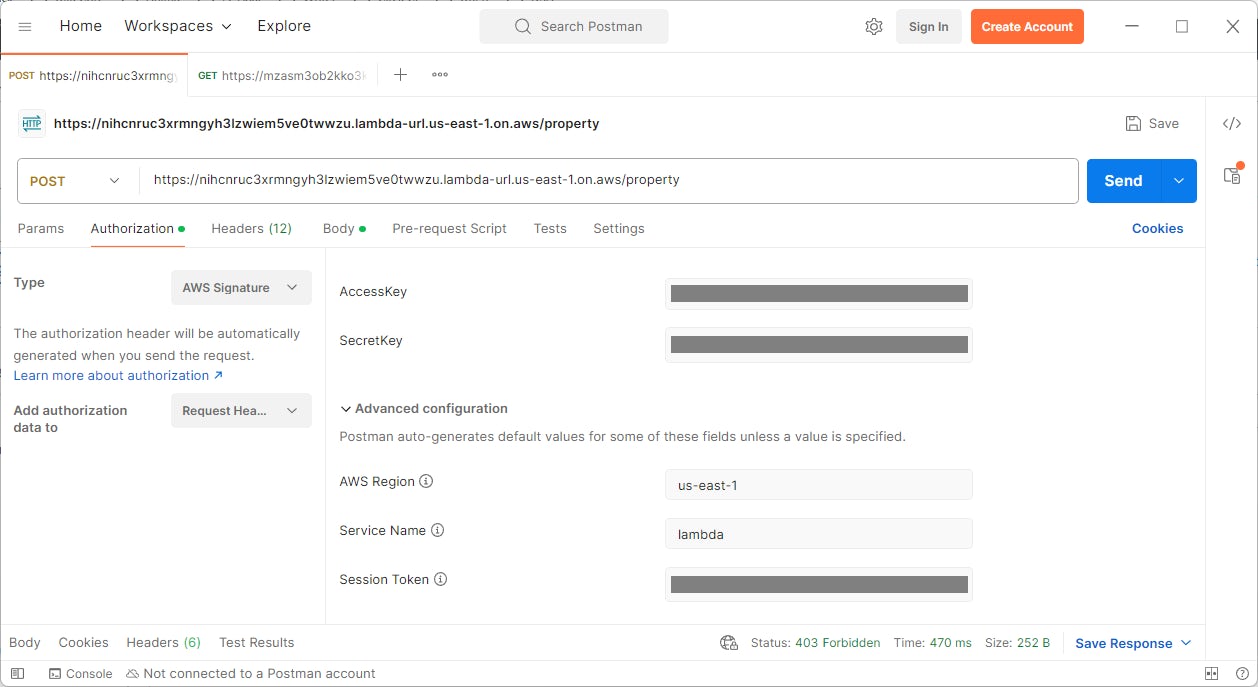The height and width of the screenshot is (687, 1258).
Task: Switch to the Headers (12) tab
Action: (251, 228)
